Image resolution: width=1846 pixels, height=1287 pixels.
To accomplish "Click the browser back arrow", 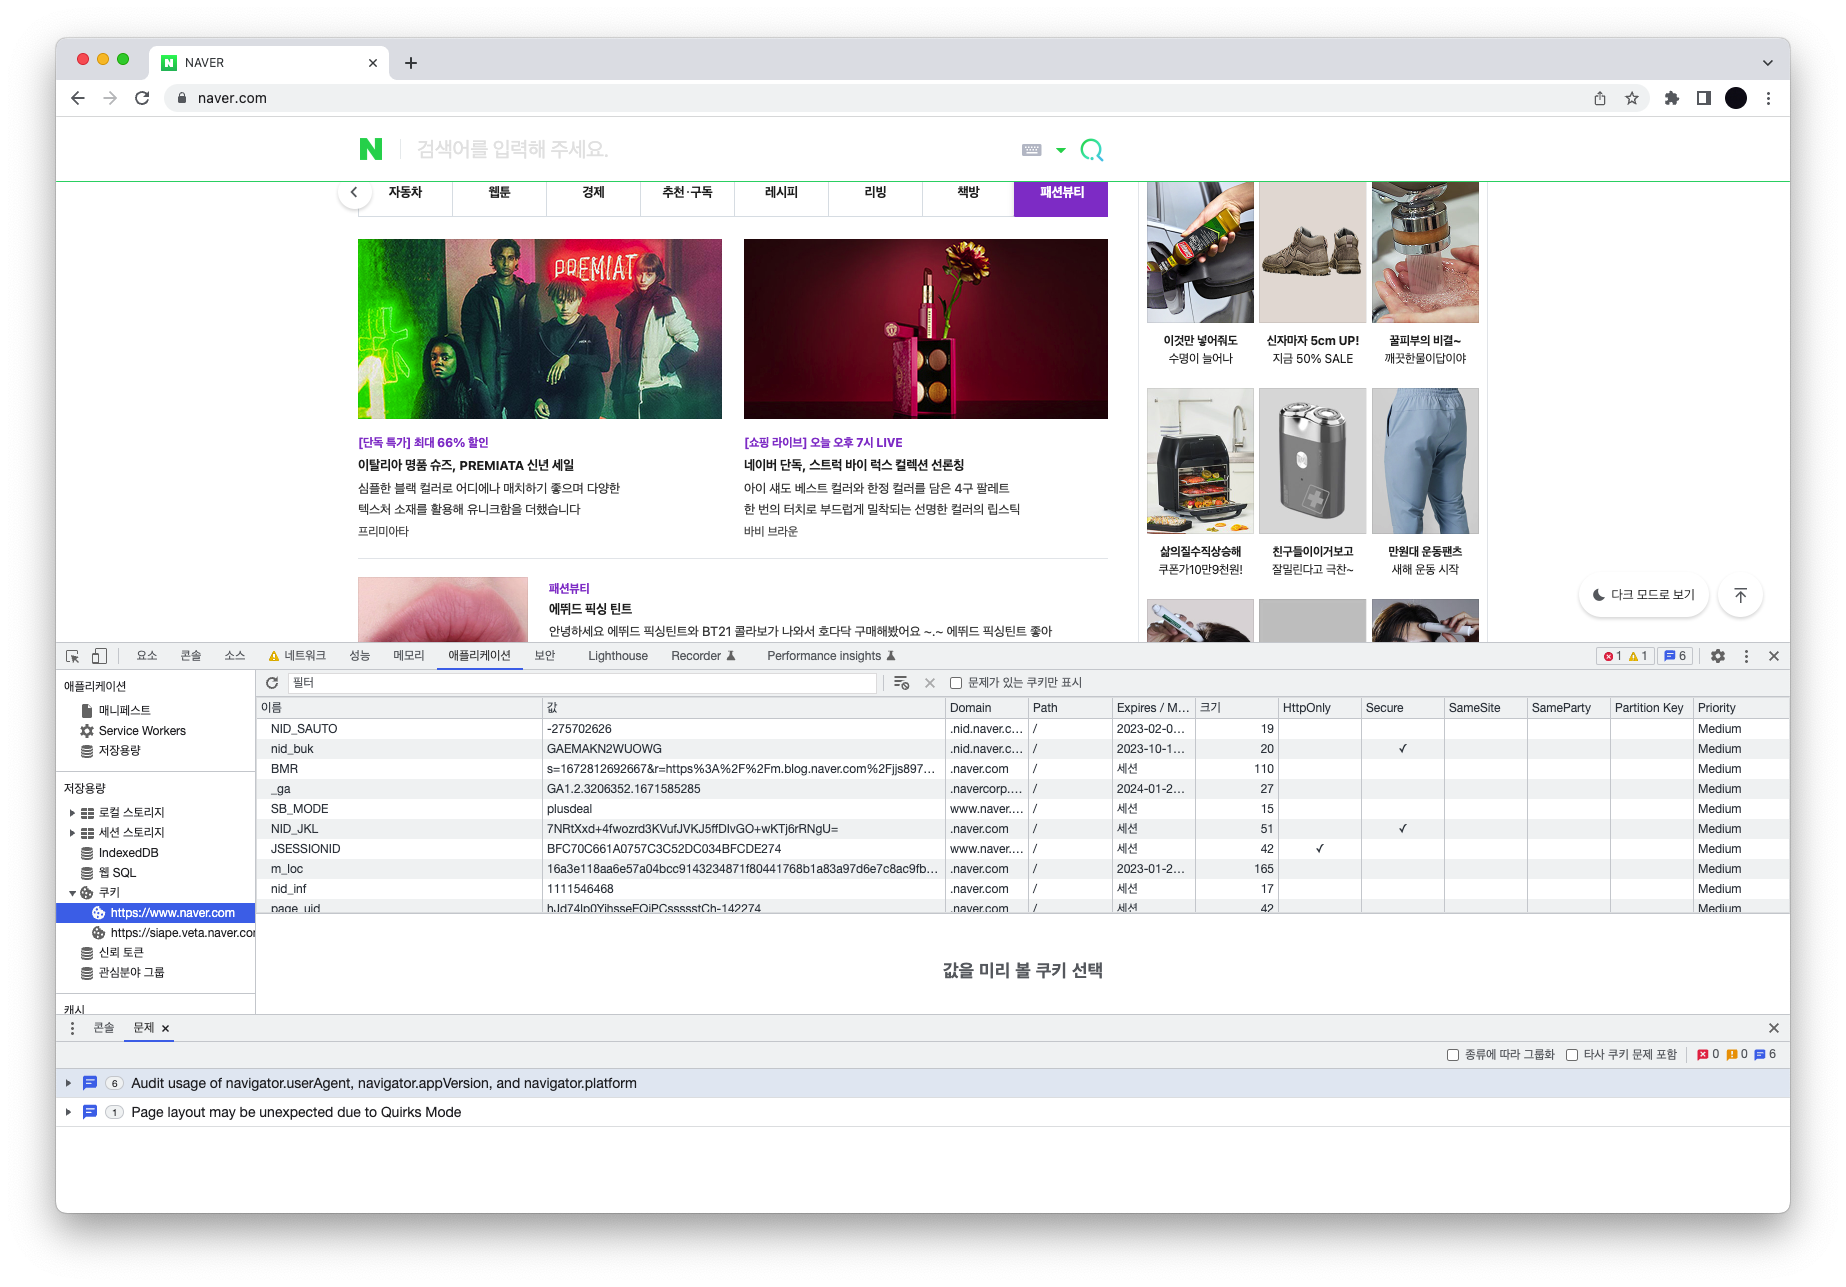I will point(78,98).
